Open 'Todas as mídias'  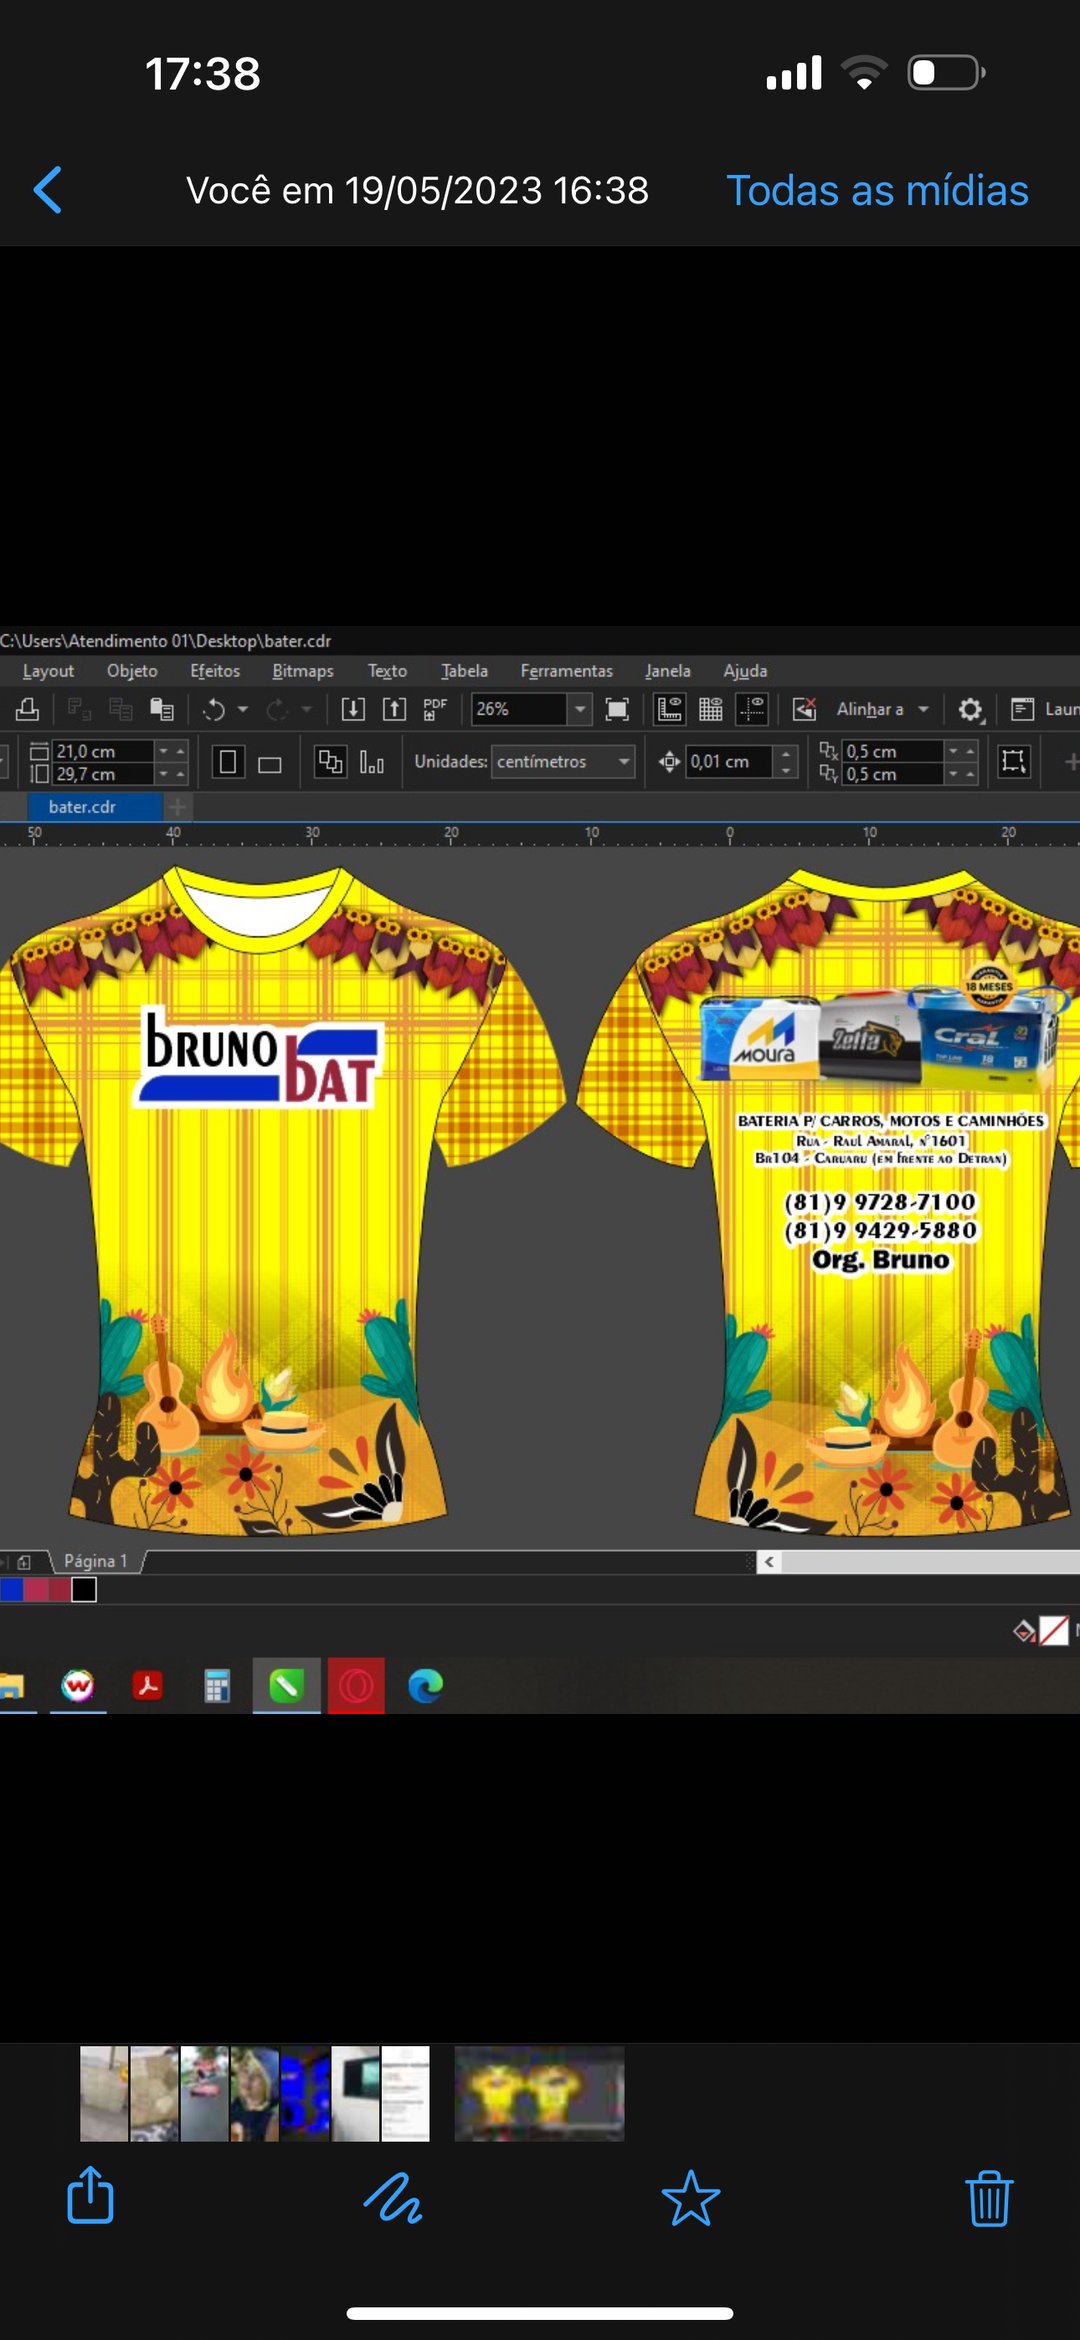click(x=877, y=190)
